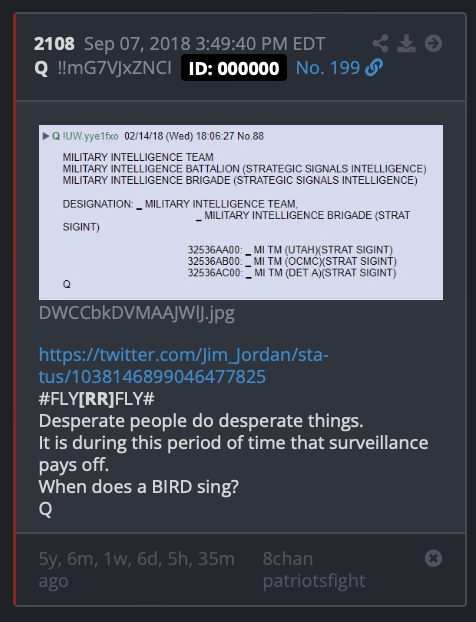Viewport: 476px width, 622px height.
Task: Click the DWCCbkDVMAAJWlJ.jpg filename
Action: click(x=136, y=313)
